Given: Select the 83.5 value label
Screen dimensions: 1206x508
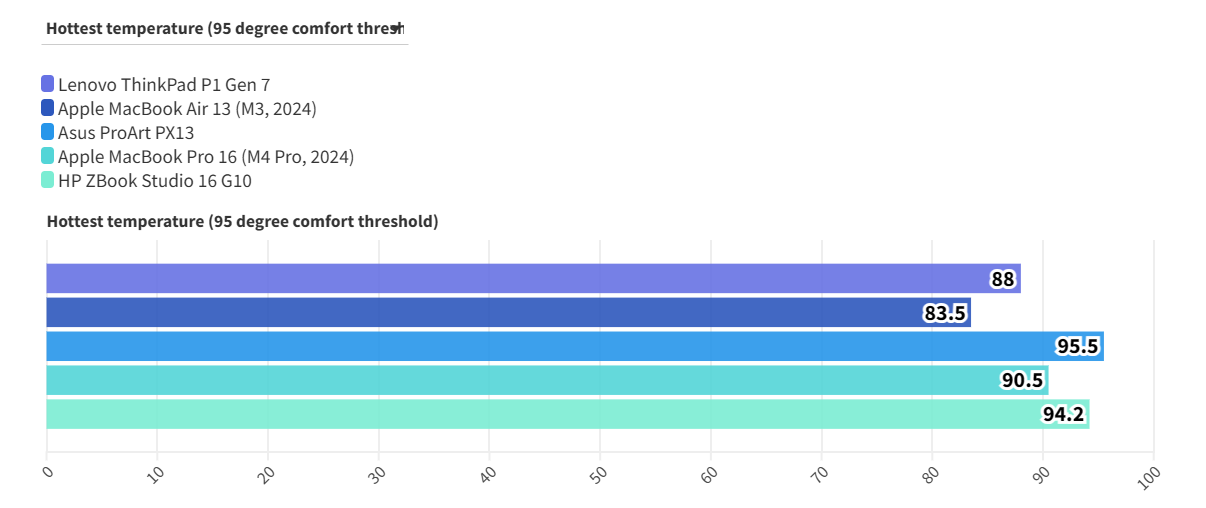Looking at the screenshot, I should click(x=945, y=313).
